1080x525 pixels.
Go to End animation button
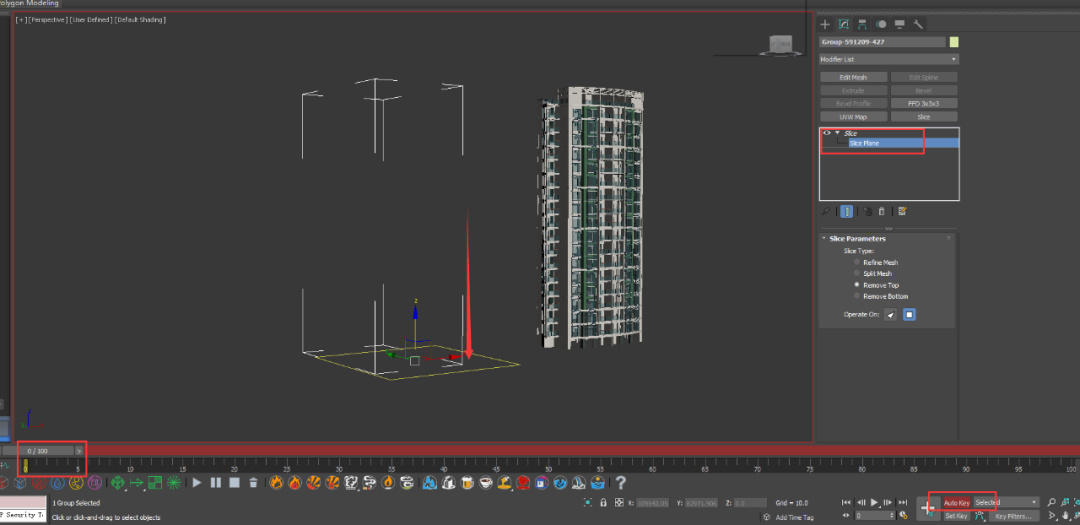pyautogui.click(x=901, y=503)
